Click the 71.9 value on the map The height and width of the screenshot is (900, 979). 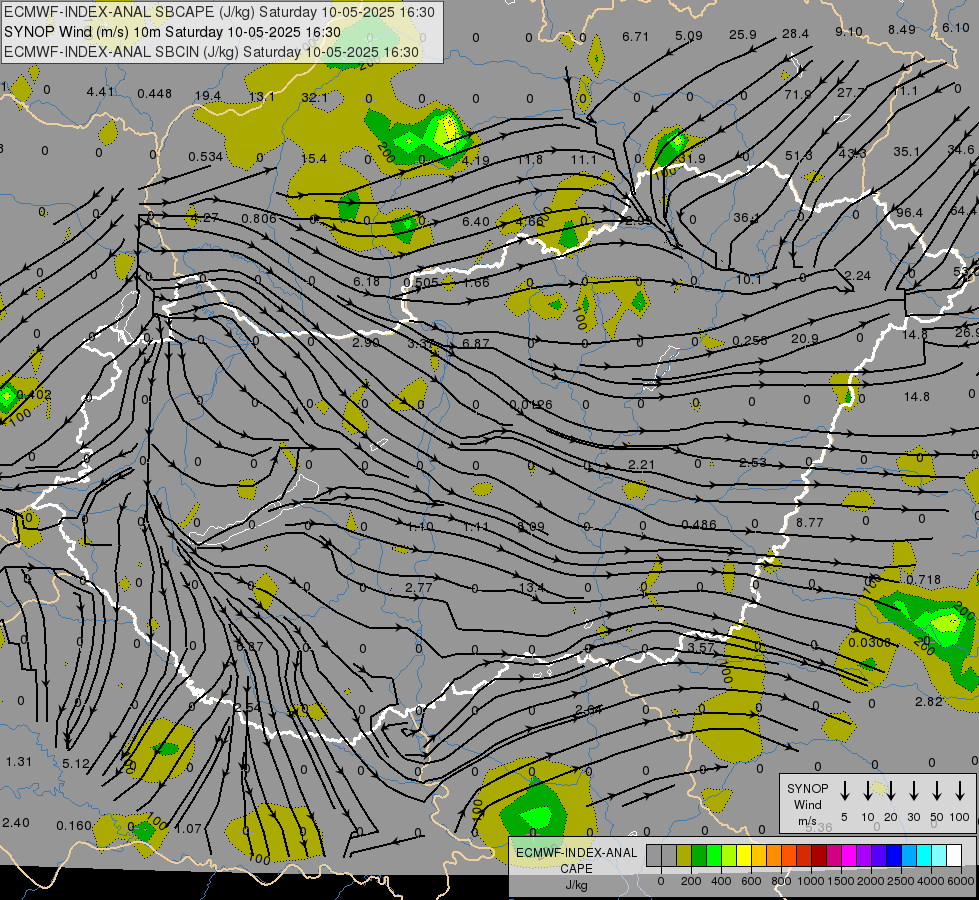(x=797, y=94)
